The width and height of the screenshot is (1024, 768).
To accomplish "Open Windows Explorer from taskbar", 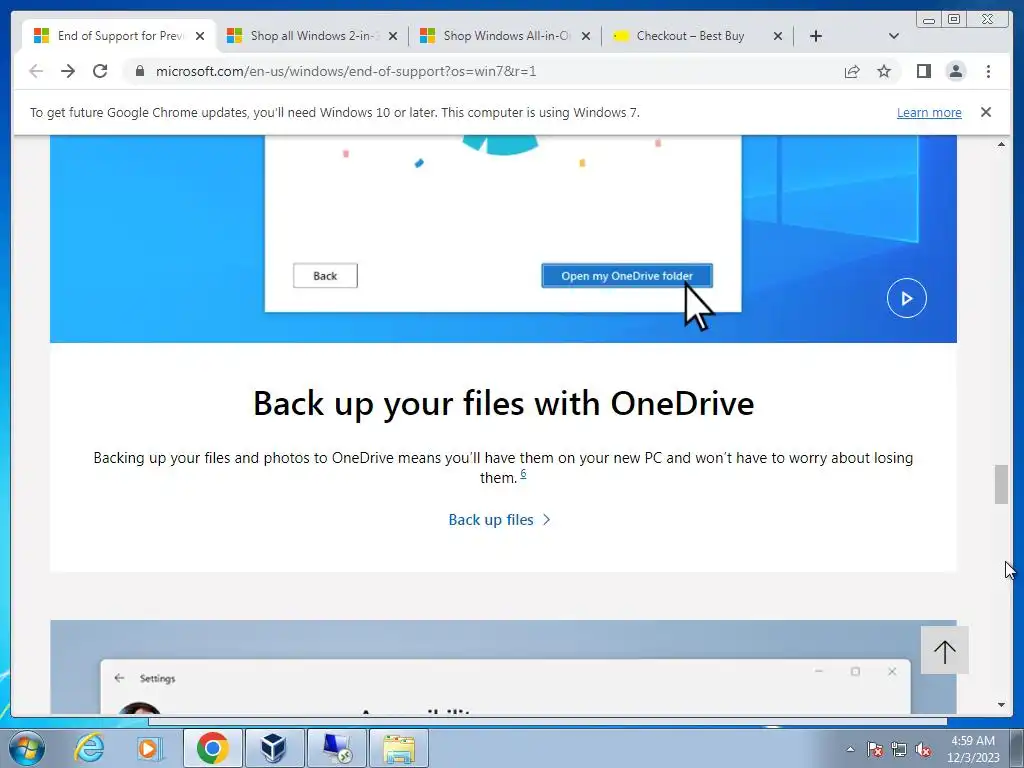I will coord(399,748).
